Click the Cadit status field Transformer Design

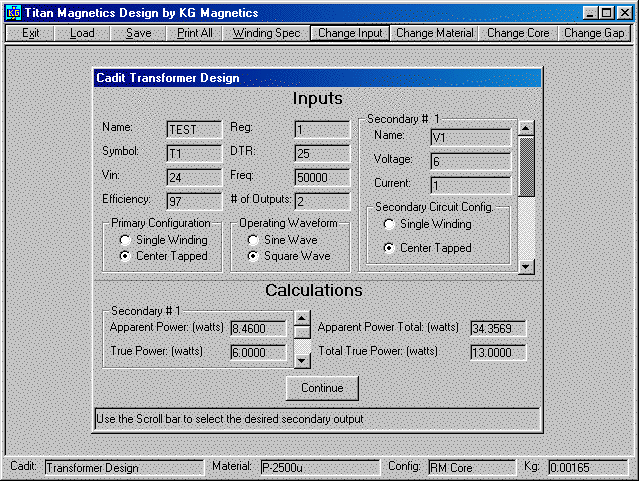tap(124, 468)
